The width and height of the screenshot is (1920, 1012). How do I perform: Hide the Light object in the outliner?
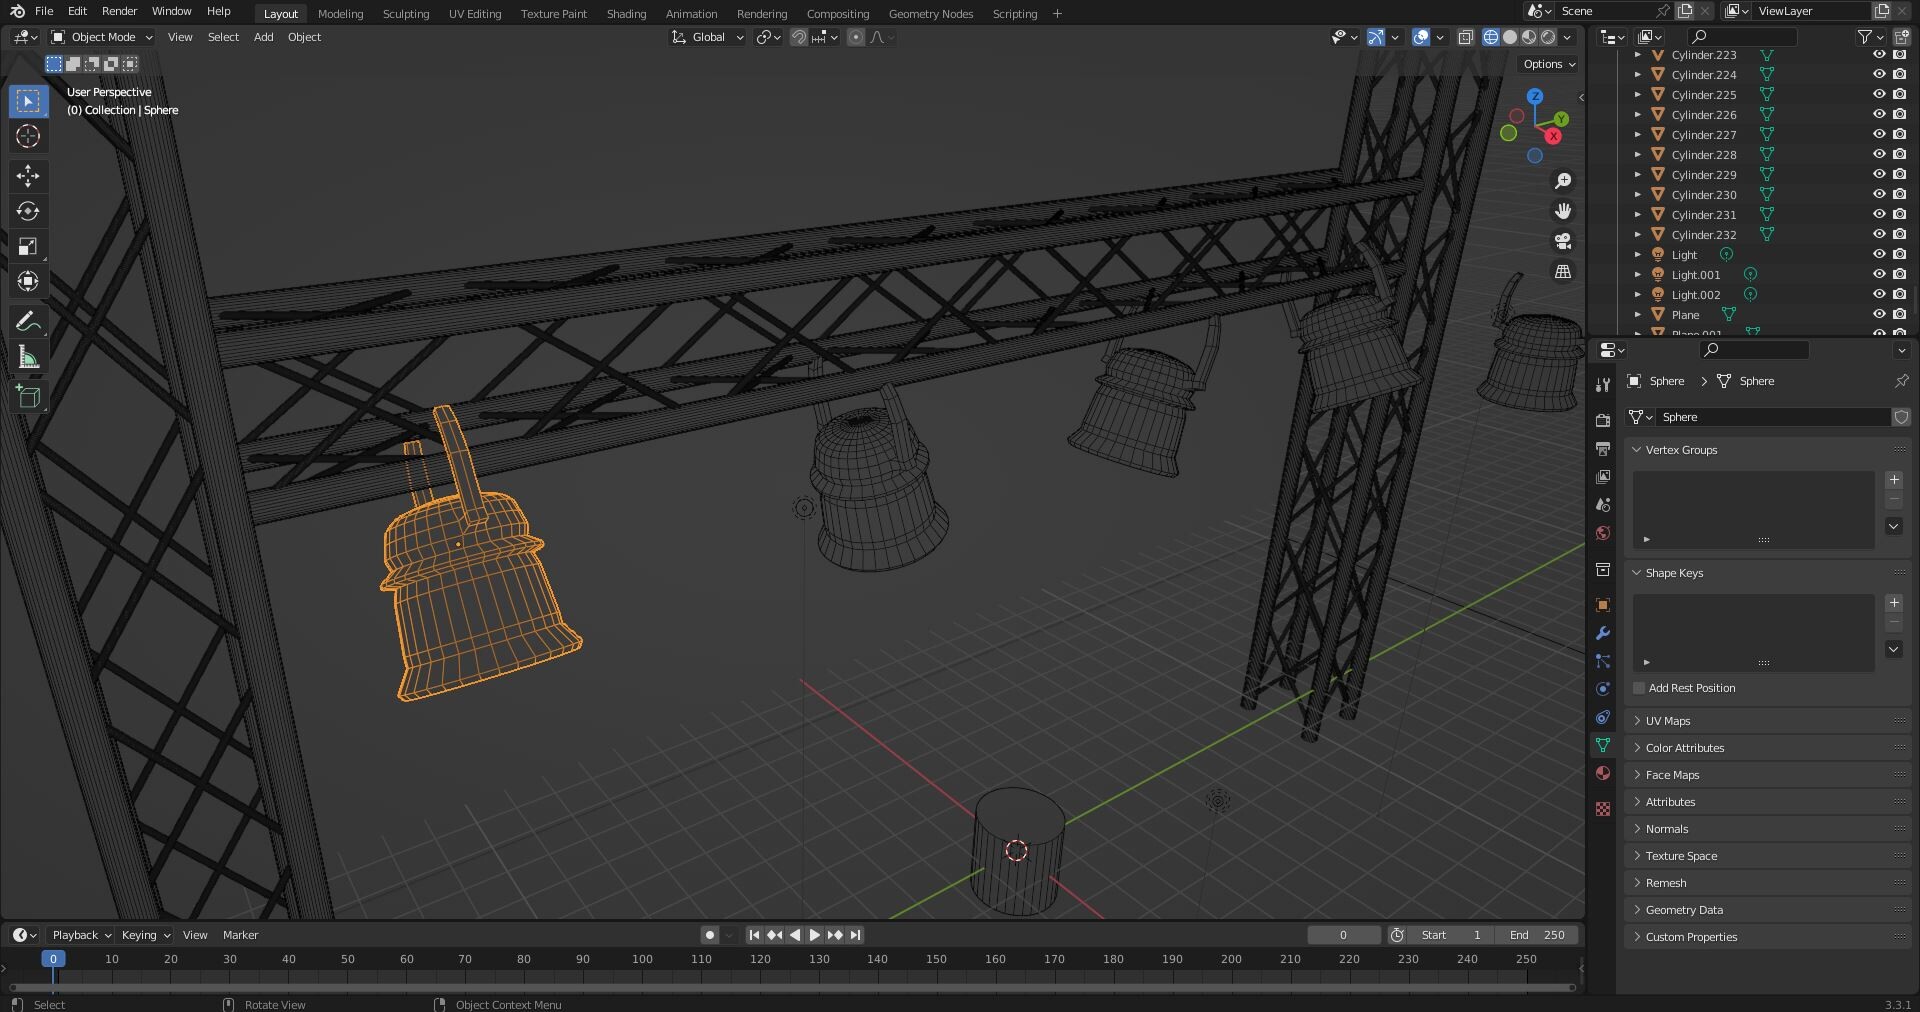1880,254
